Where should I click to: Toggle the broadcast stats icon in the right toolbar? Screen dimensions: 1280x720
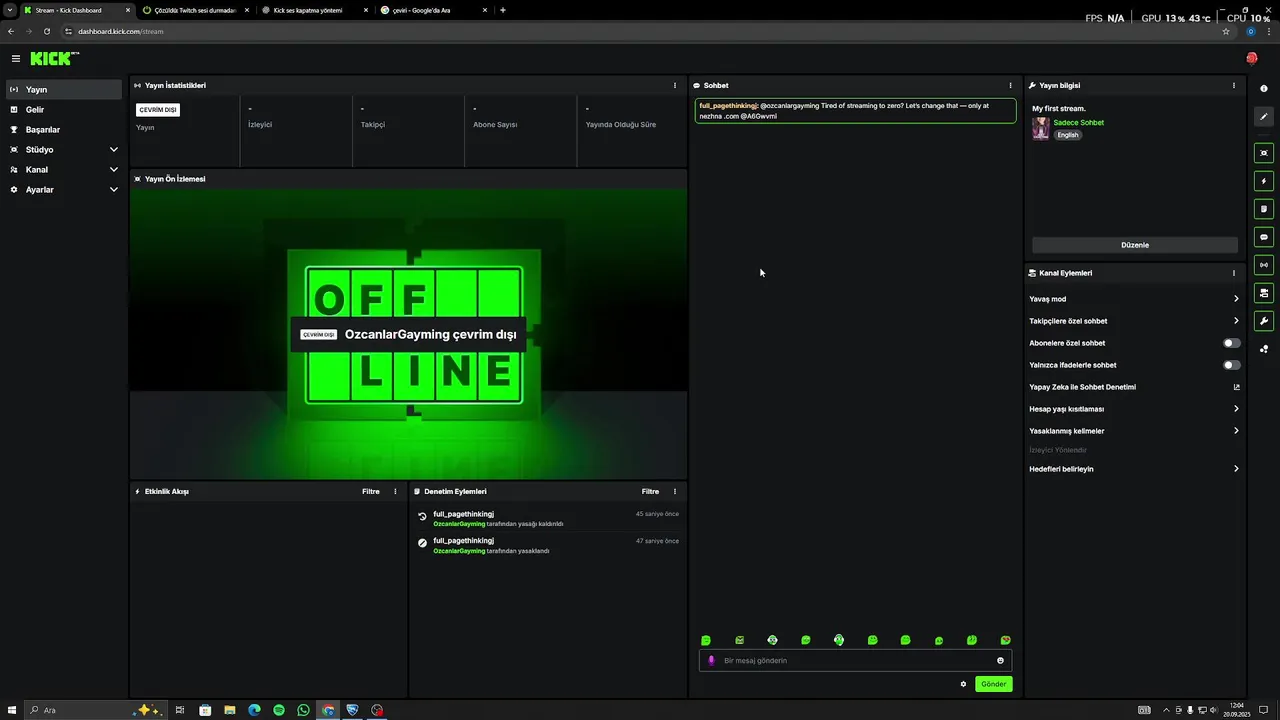click(1264, 265)
